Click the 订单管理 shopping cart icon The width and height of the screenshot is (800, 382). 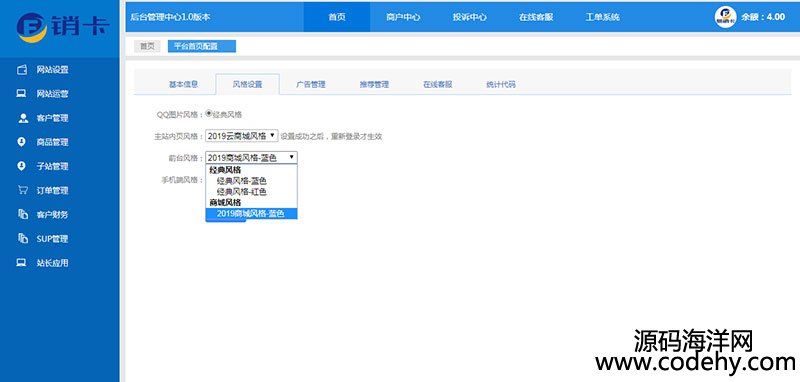click(x=22, y=190)
